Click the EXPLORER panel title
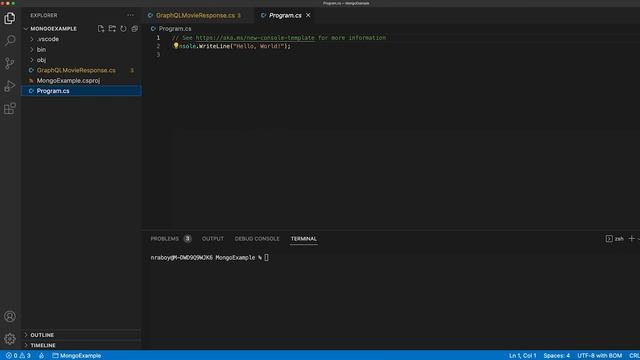This screenshot has height=360, width=640. tap(44, 15)
